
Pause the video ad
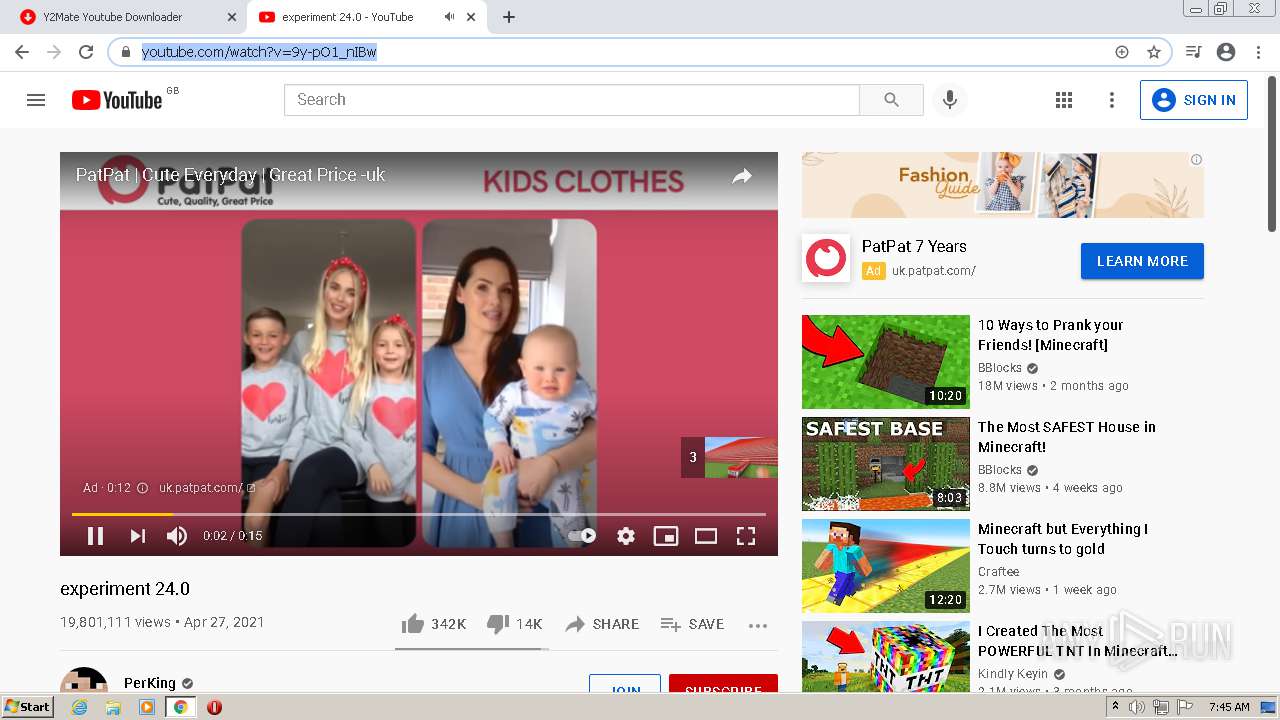95,536
